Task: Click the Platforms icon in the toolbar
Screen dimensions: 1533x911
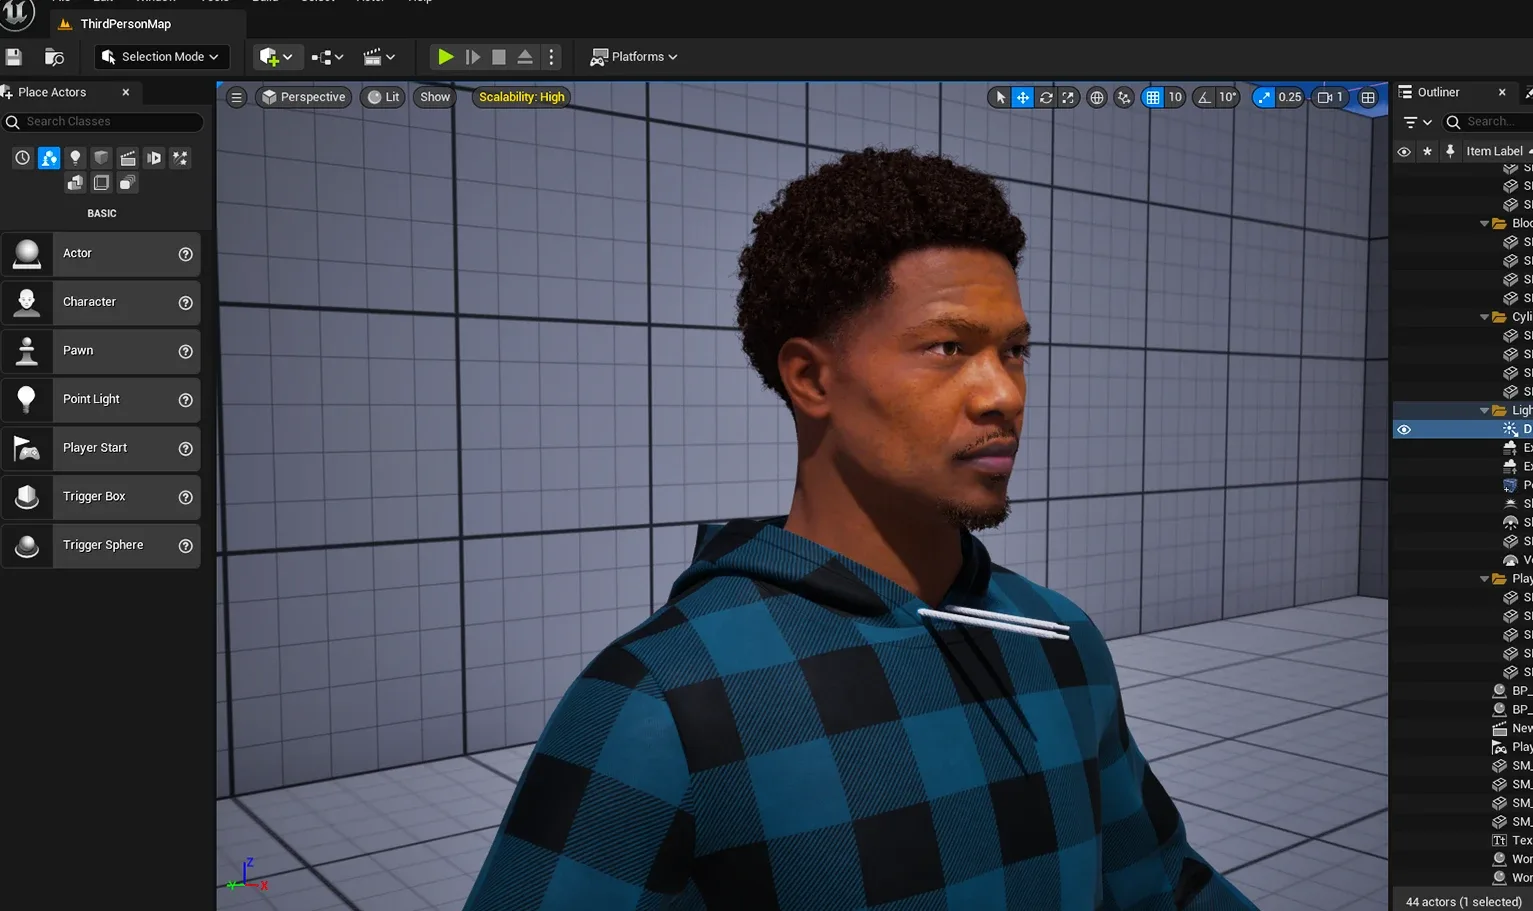Action: (598, 57)
